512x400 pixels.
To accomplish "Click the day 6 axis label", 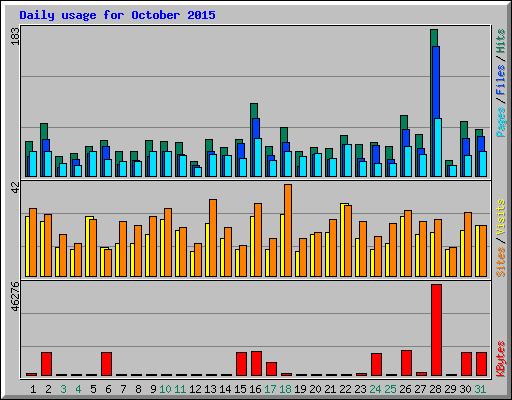I will (x=108, y=389).
